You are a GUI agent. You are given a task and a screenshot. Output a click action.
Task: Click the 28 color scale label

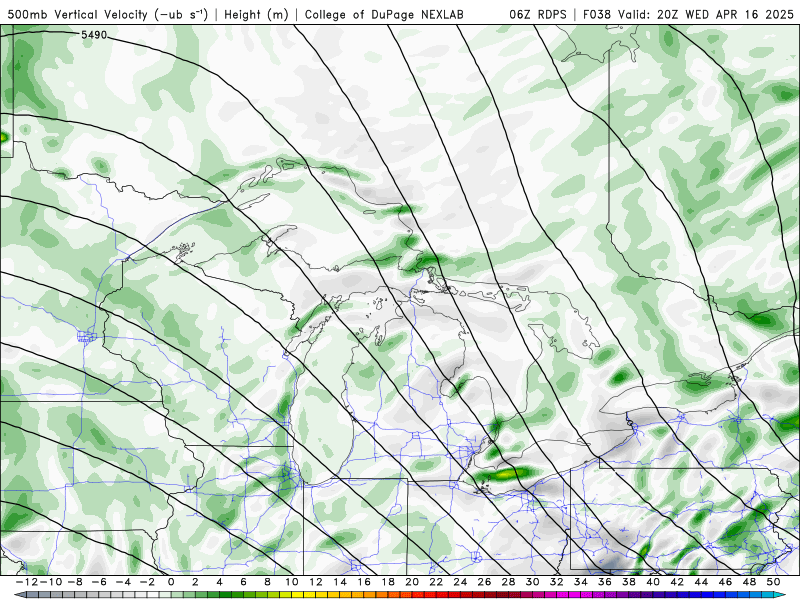coord(508,582)
